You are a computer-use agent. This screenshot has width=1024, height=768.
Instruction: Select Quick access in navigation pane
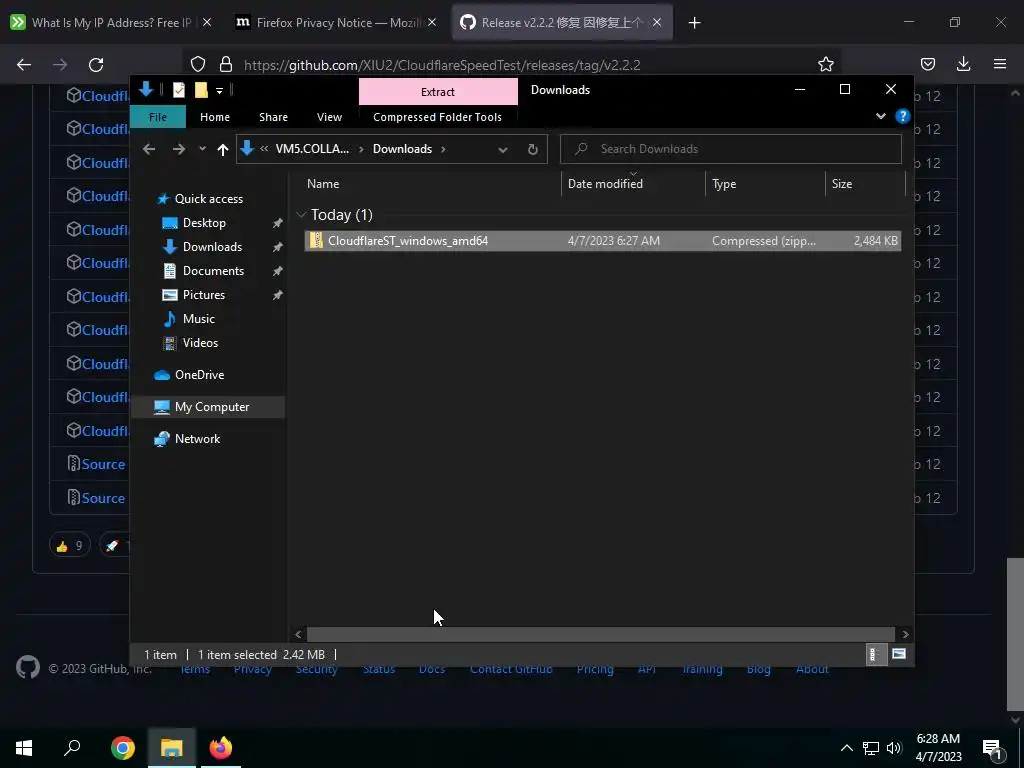pyautogui.click(x=208, y=199)
